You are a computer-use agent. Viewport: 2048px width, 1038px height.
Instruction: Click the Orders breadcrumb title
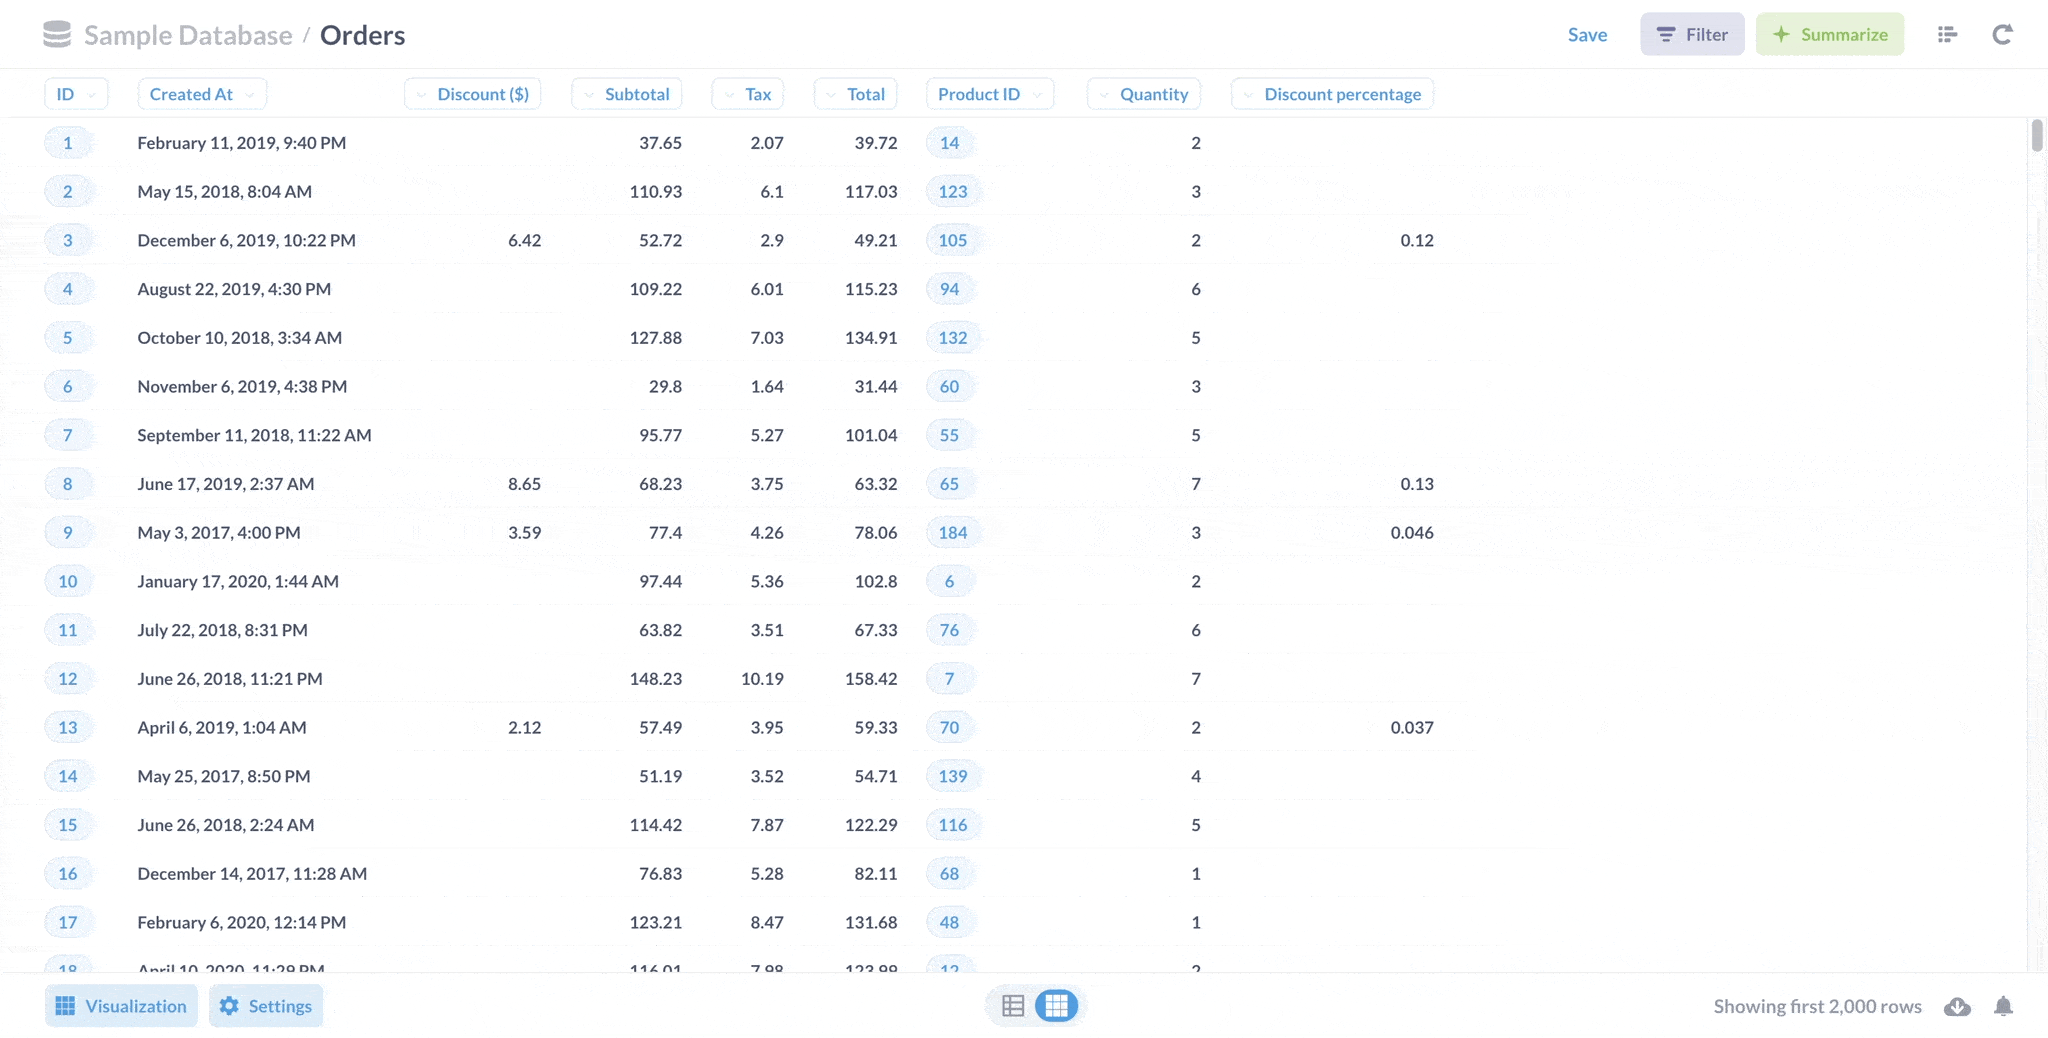362,34
